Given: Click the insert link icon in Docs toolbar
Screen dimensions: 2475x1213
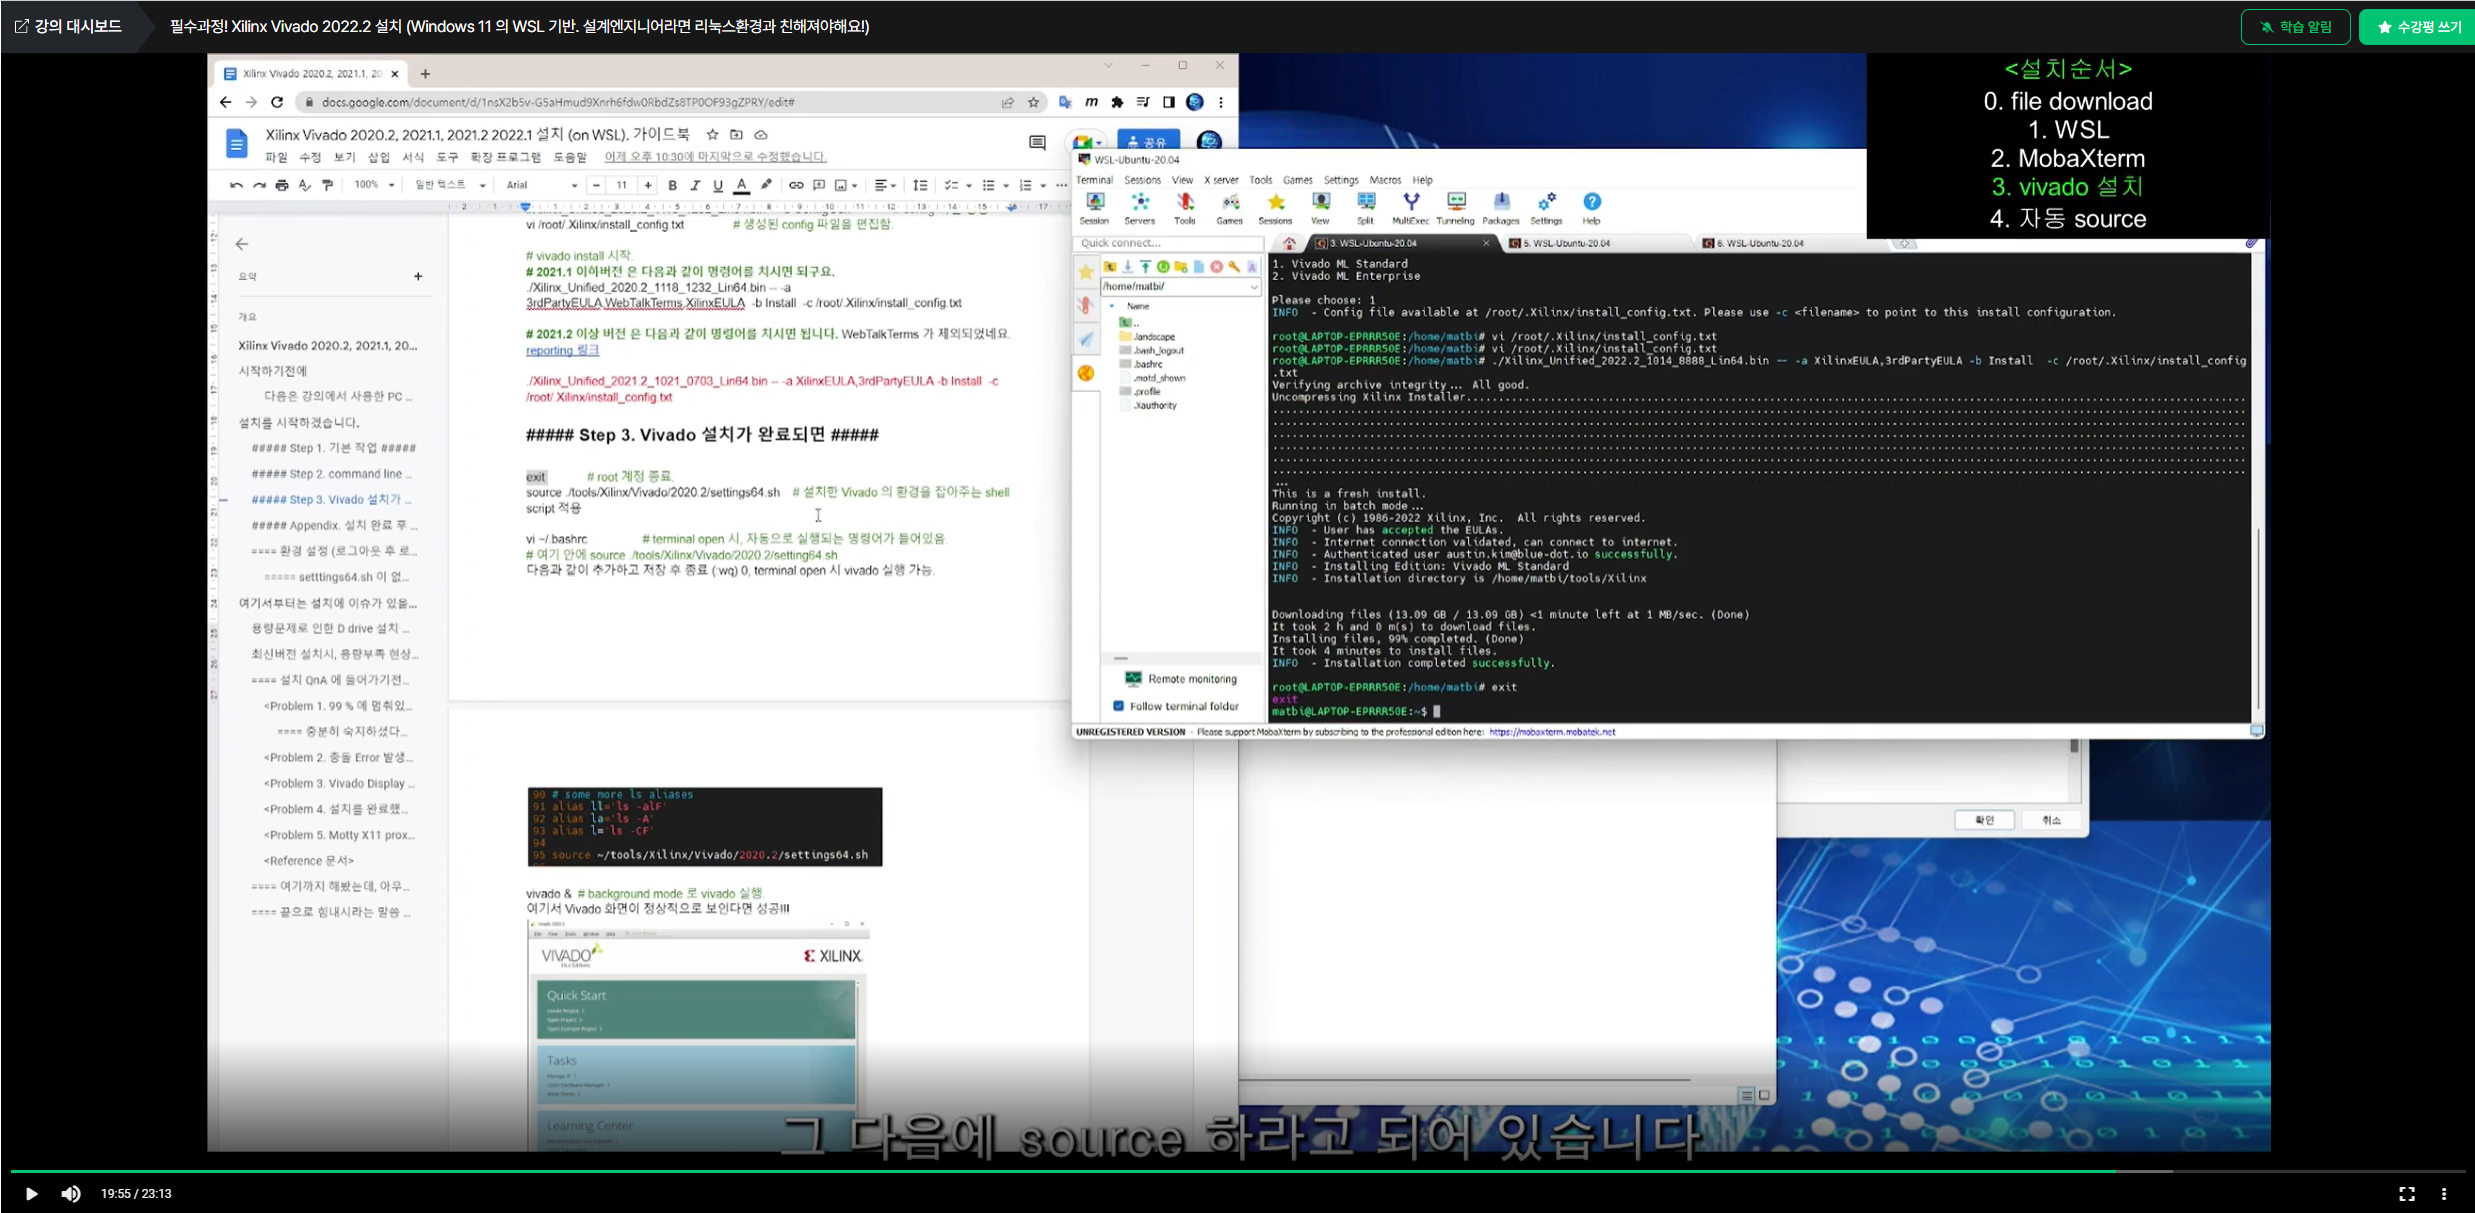Looking at the screenshot, I should pyautogui.click(x=796, y=185).
